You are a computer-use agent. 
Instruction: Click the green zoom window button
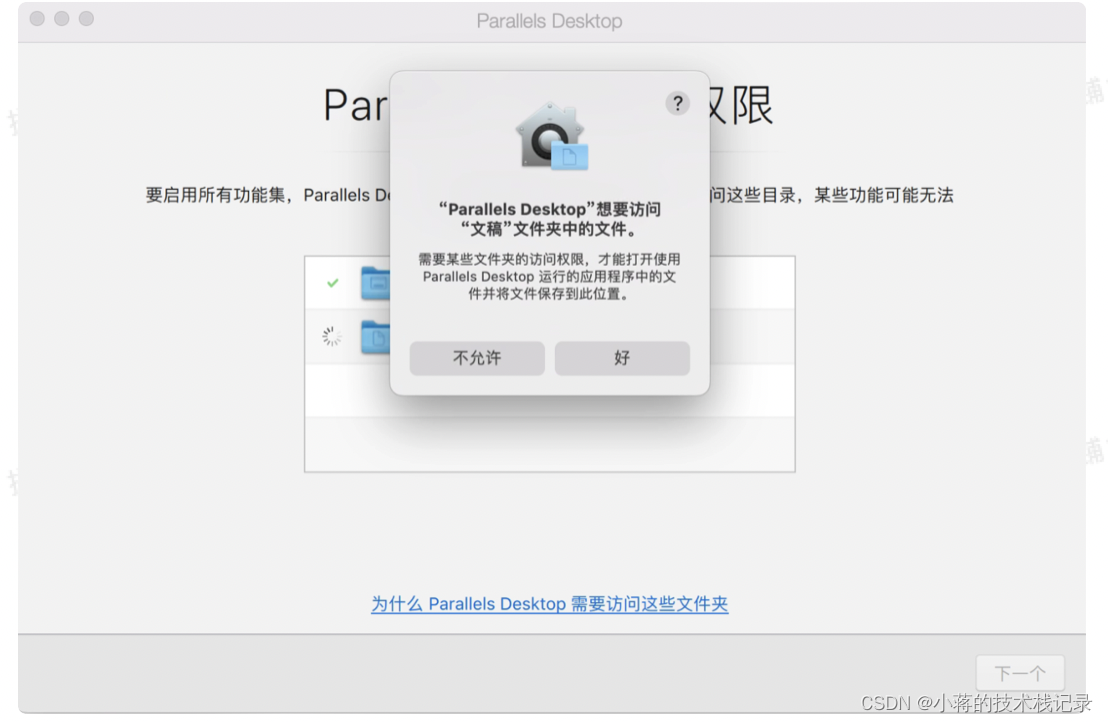(86, 19)
